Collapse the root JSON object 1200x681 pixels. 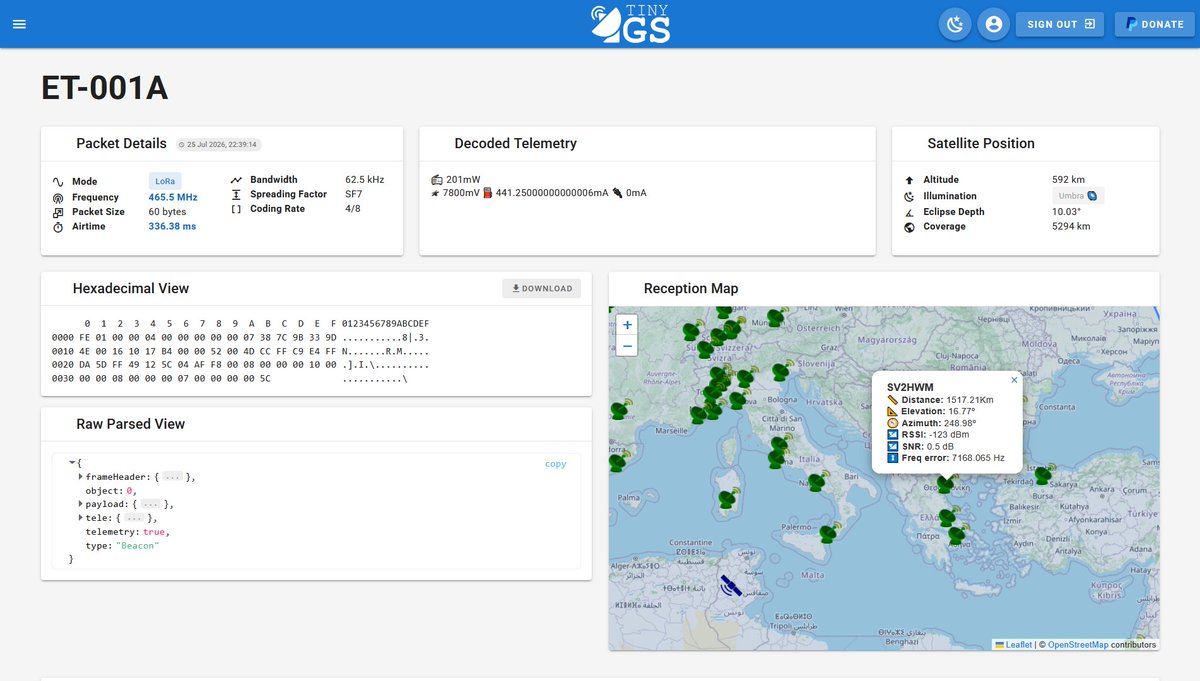click(x=72, y=462)
